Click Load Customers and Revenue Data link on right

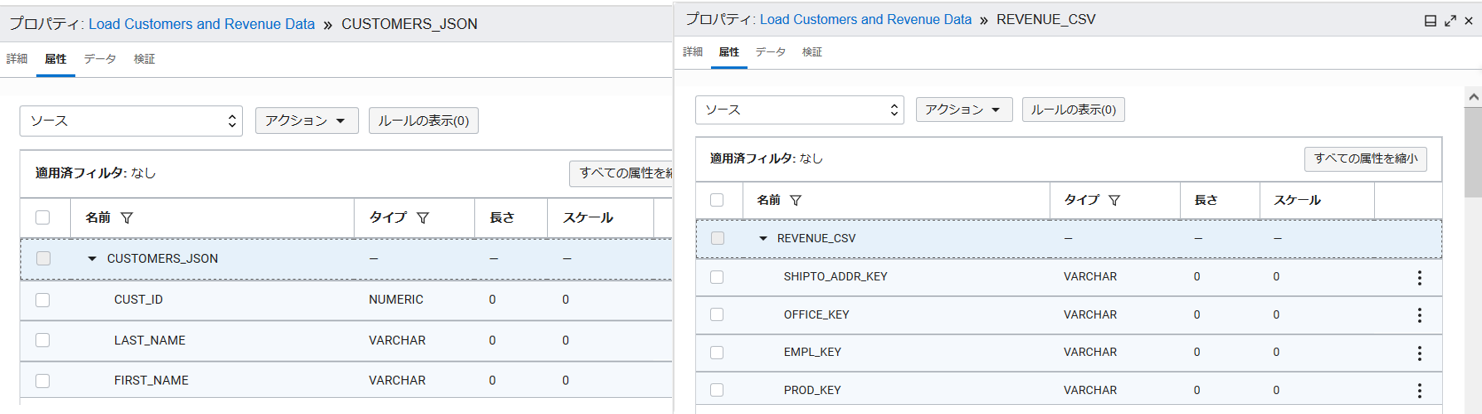(x=865, y=20)
